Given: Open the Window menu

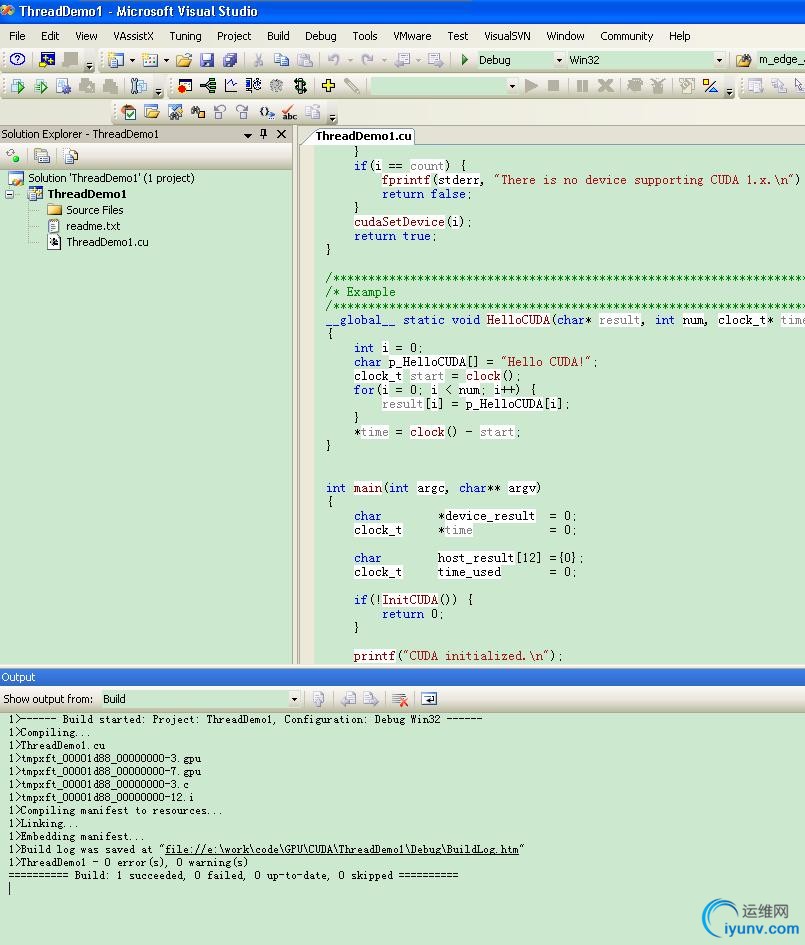Looking at the screenshot, I should pyautogui.click(x=565, y=36).
